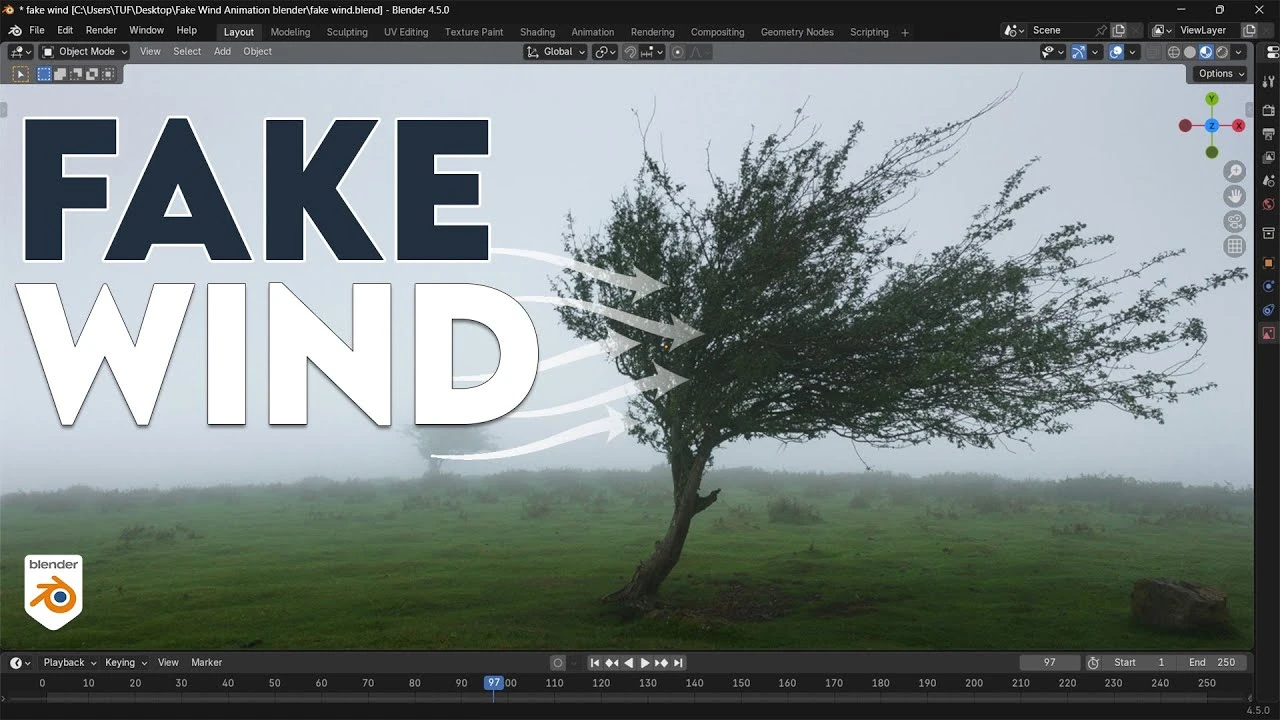Select wireframe viewport shading

pyautogui.click(x=1174, y=52)
